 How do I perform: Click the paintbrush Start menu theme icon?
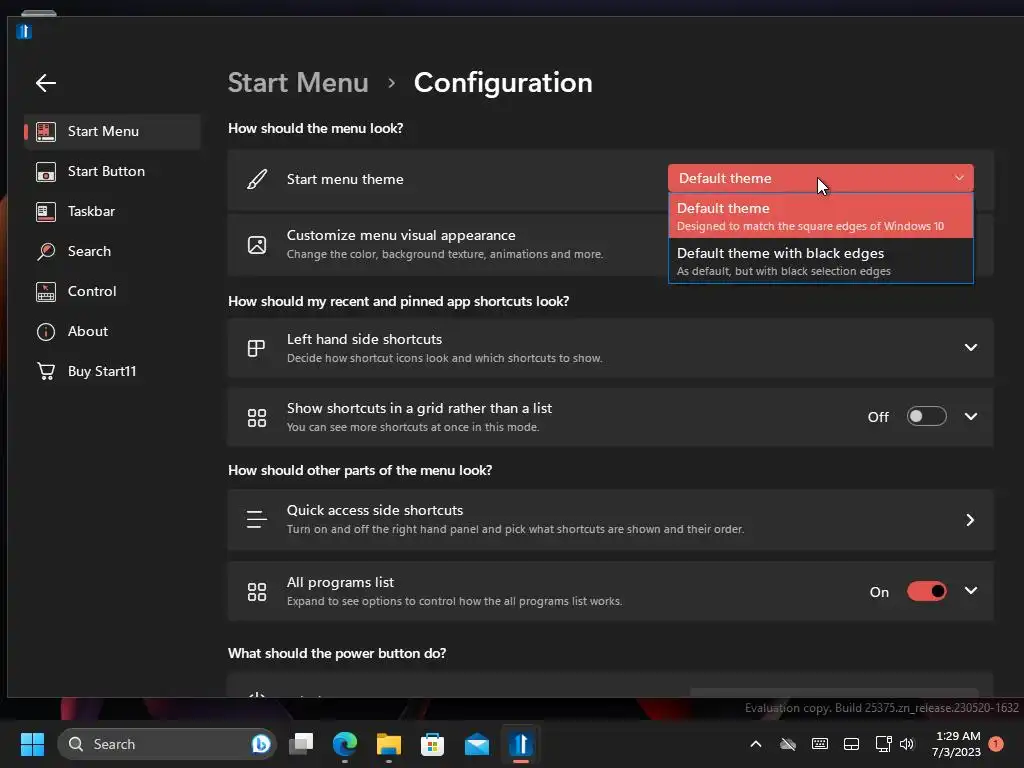coord(257,179)
